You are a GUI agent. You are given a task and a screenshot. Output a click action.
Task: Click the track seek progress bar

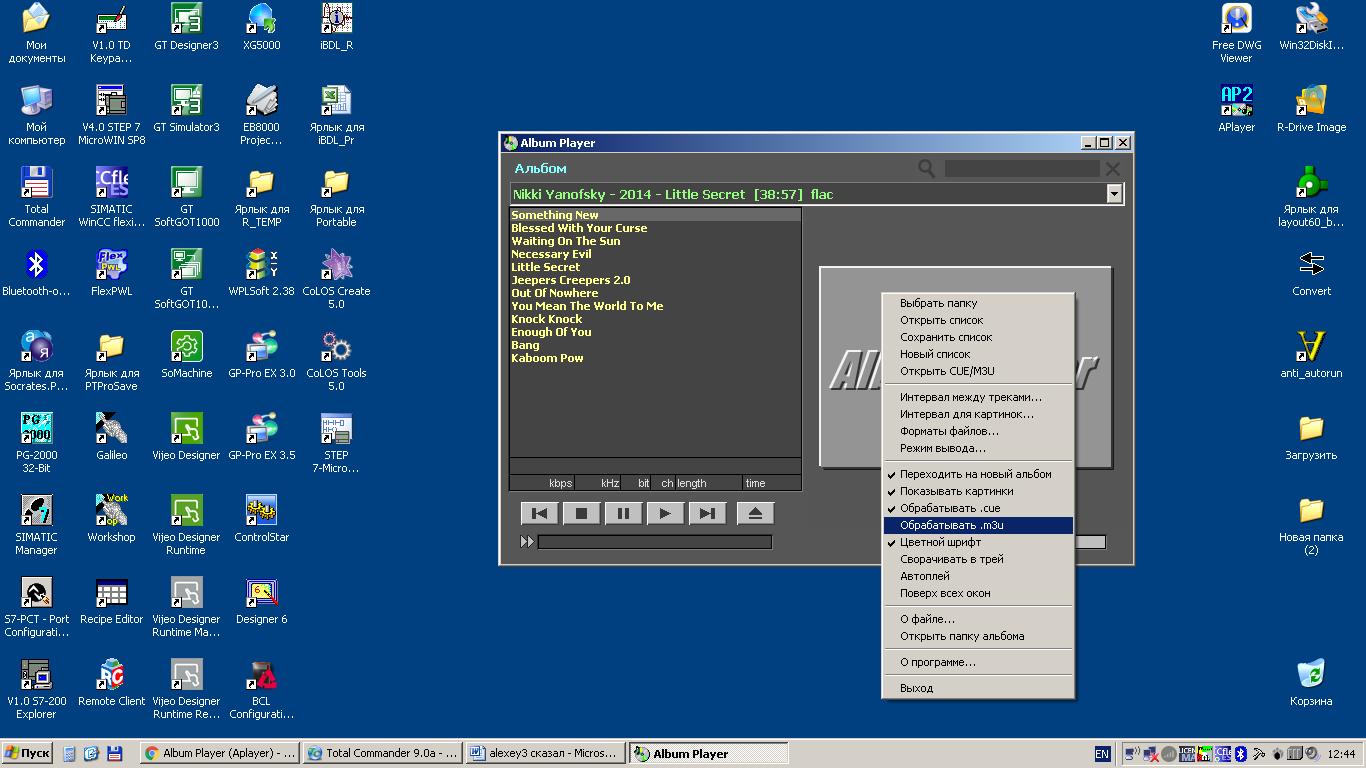pyautogui.click(x=655, y=542)
